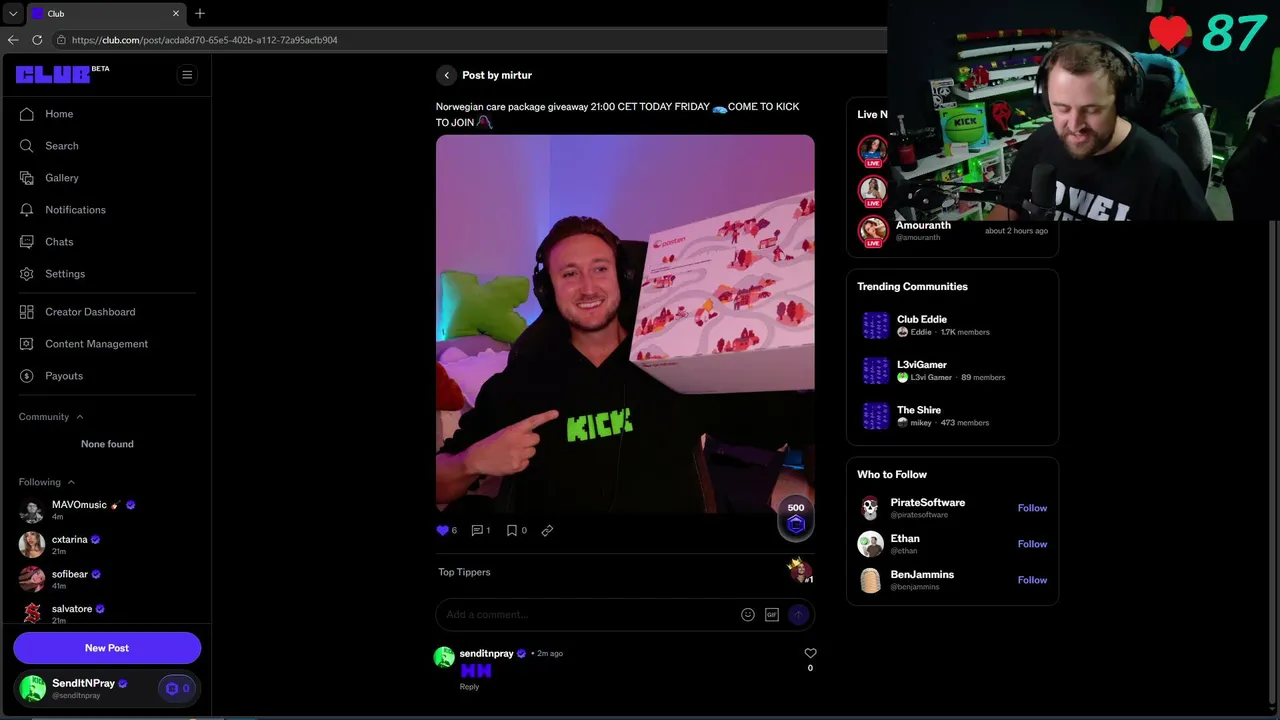Viewport: 1280px width, 720px height.
Task: Collapse the Following section
Action: pyautogui.click(x=46, y=482)
